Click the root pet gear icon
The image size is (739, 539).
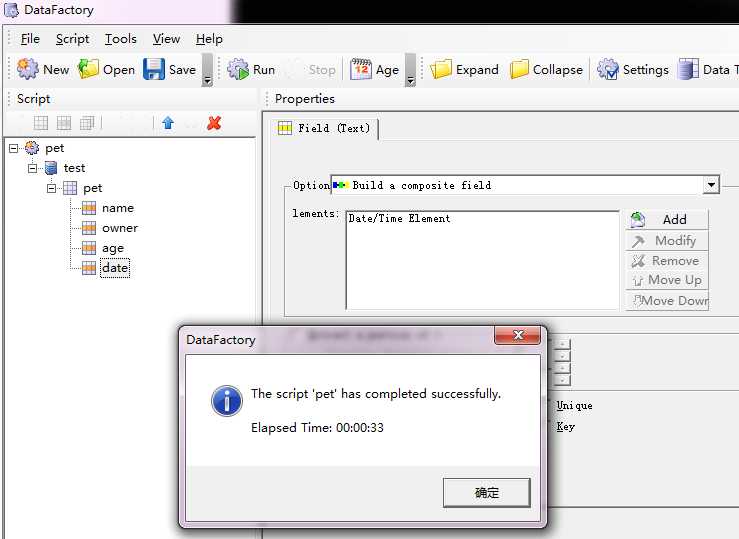[32, 148]
